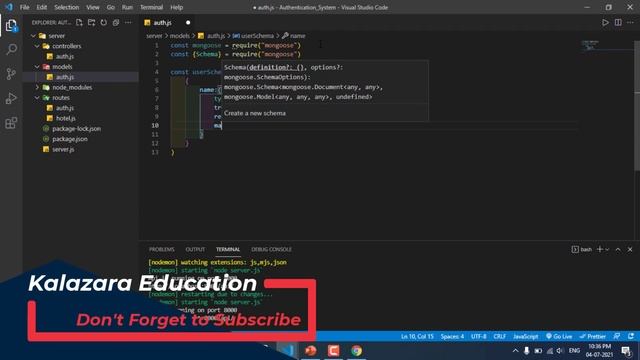Show hidden system tray icons chevron
640x360 pixels.
coord(515,351)
